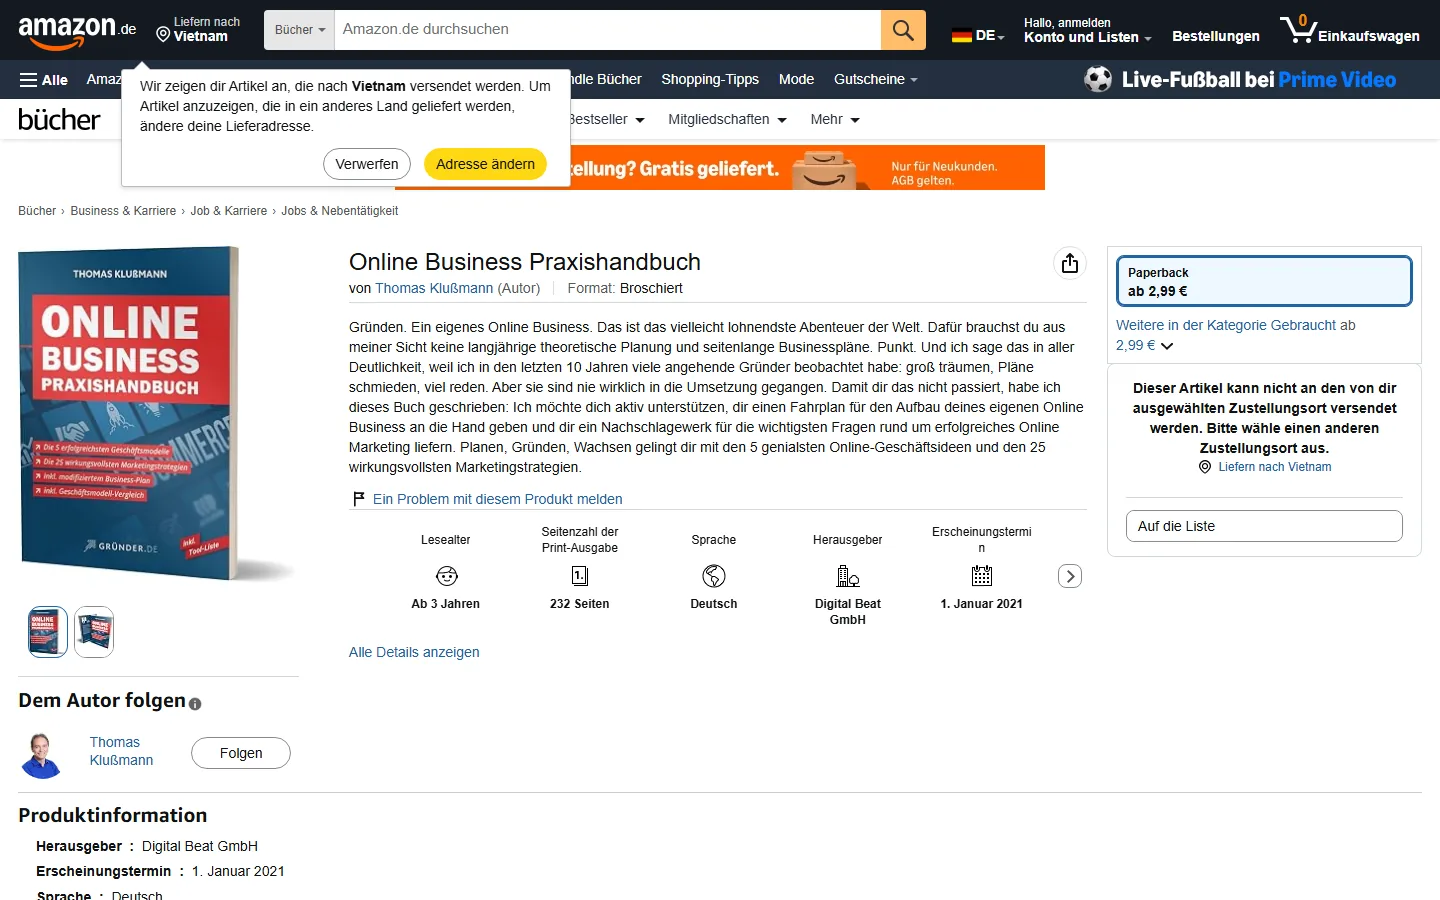The height and width of the screenshot is (900, 1440).
Task: Click the German flag language icon
Action: pyautogui.click(x=962, y=36)
